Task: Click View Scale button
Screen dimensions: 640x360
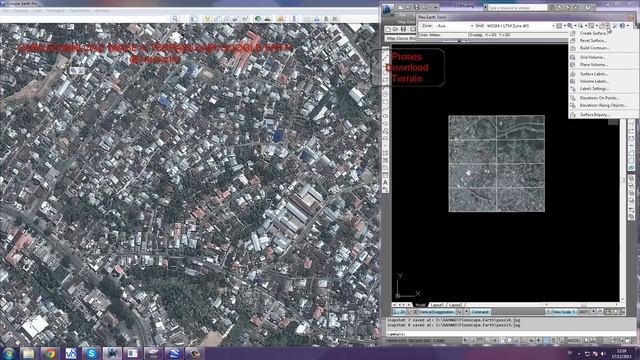Action: pyautogui.click(x=564, y=312)
